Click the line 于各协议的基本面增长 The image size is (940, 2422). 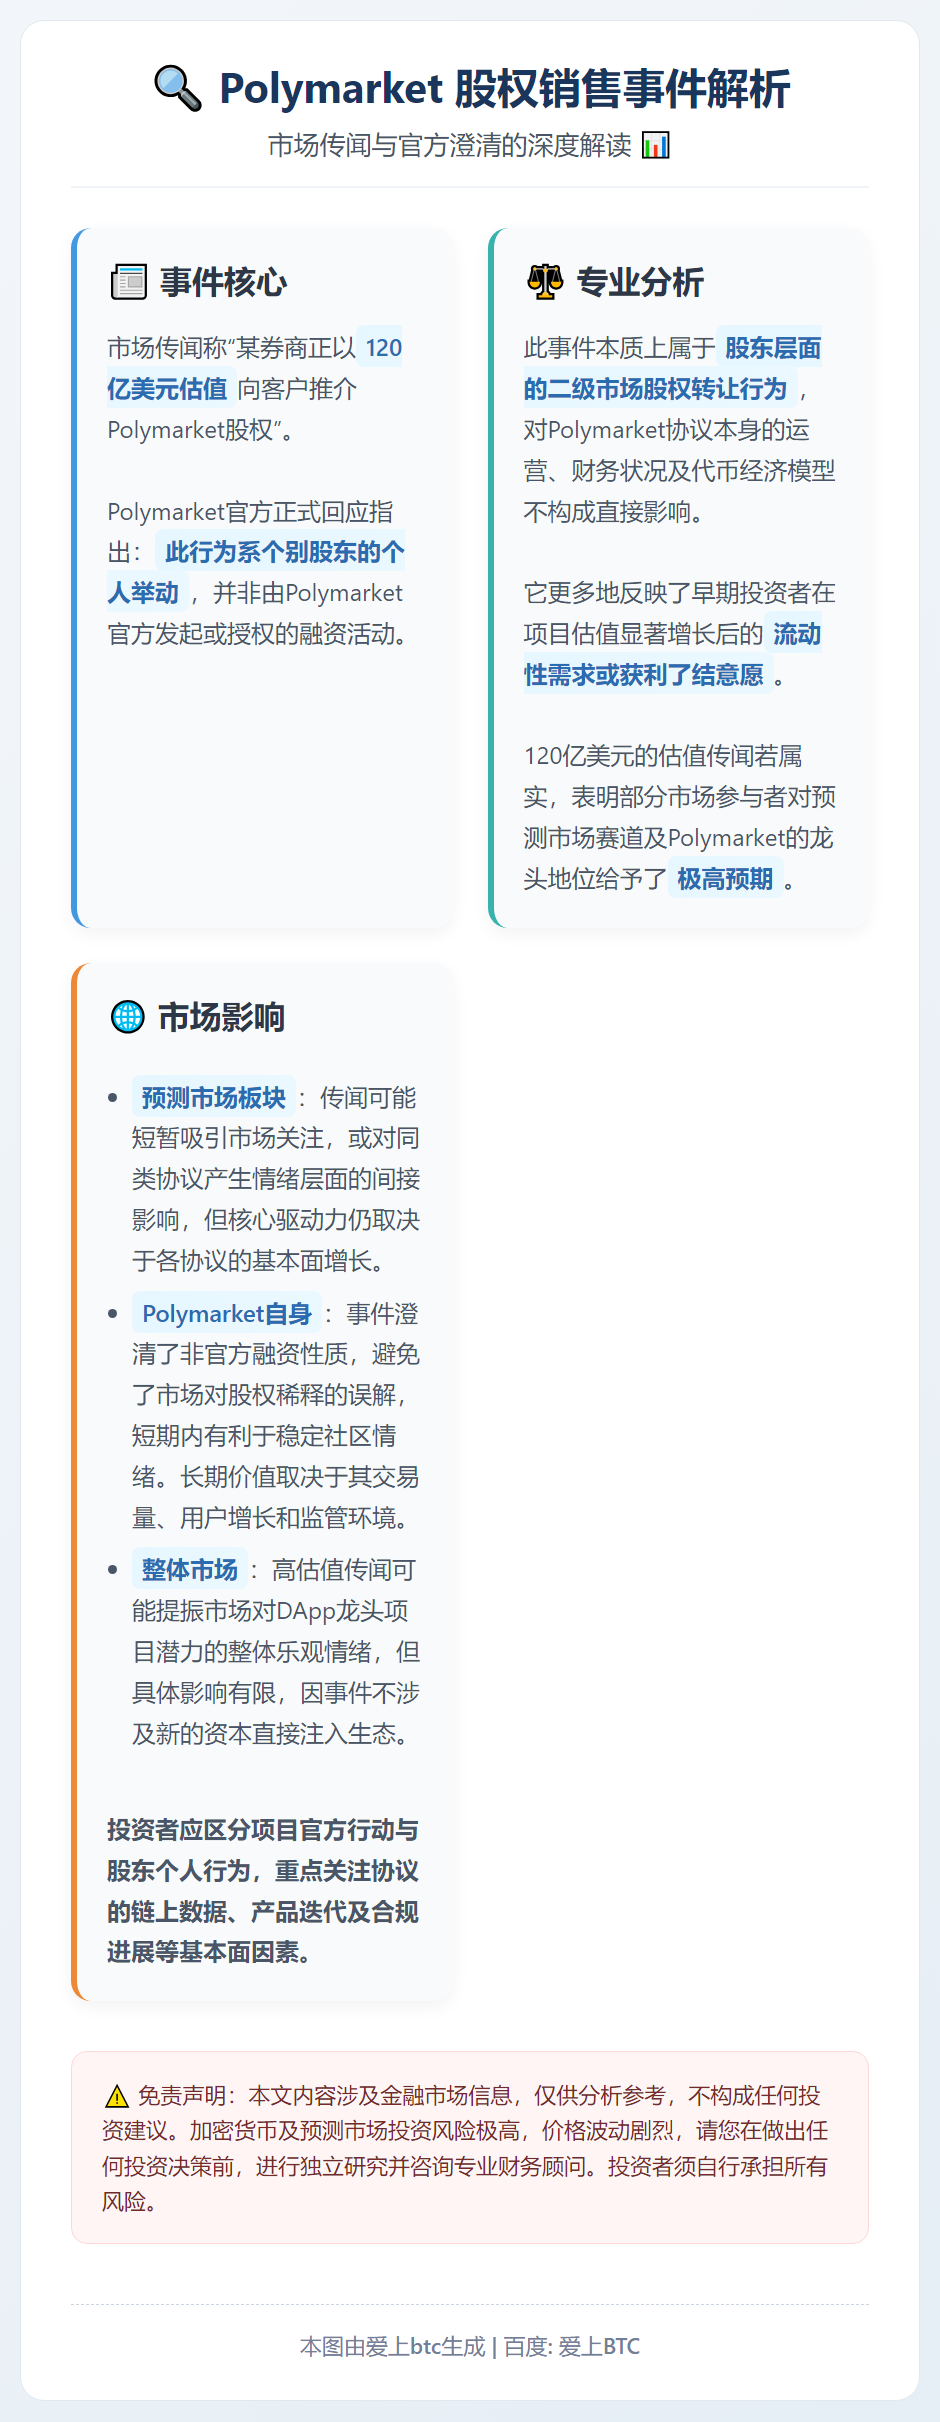tap(260, 1261)
